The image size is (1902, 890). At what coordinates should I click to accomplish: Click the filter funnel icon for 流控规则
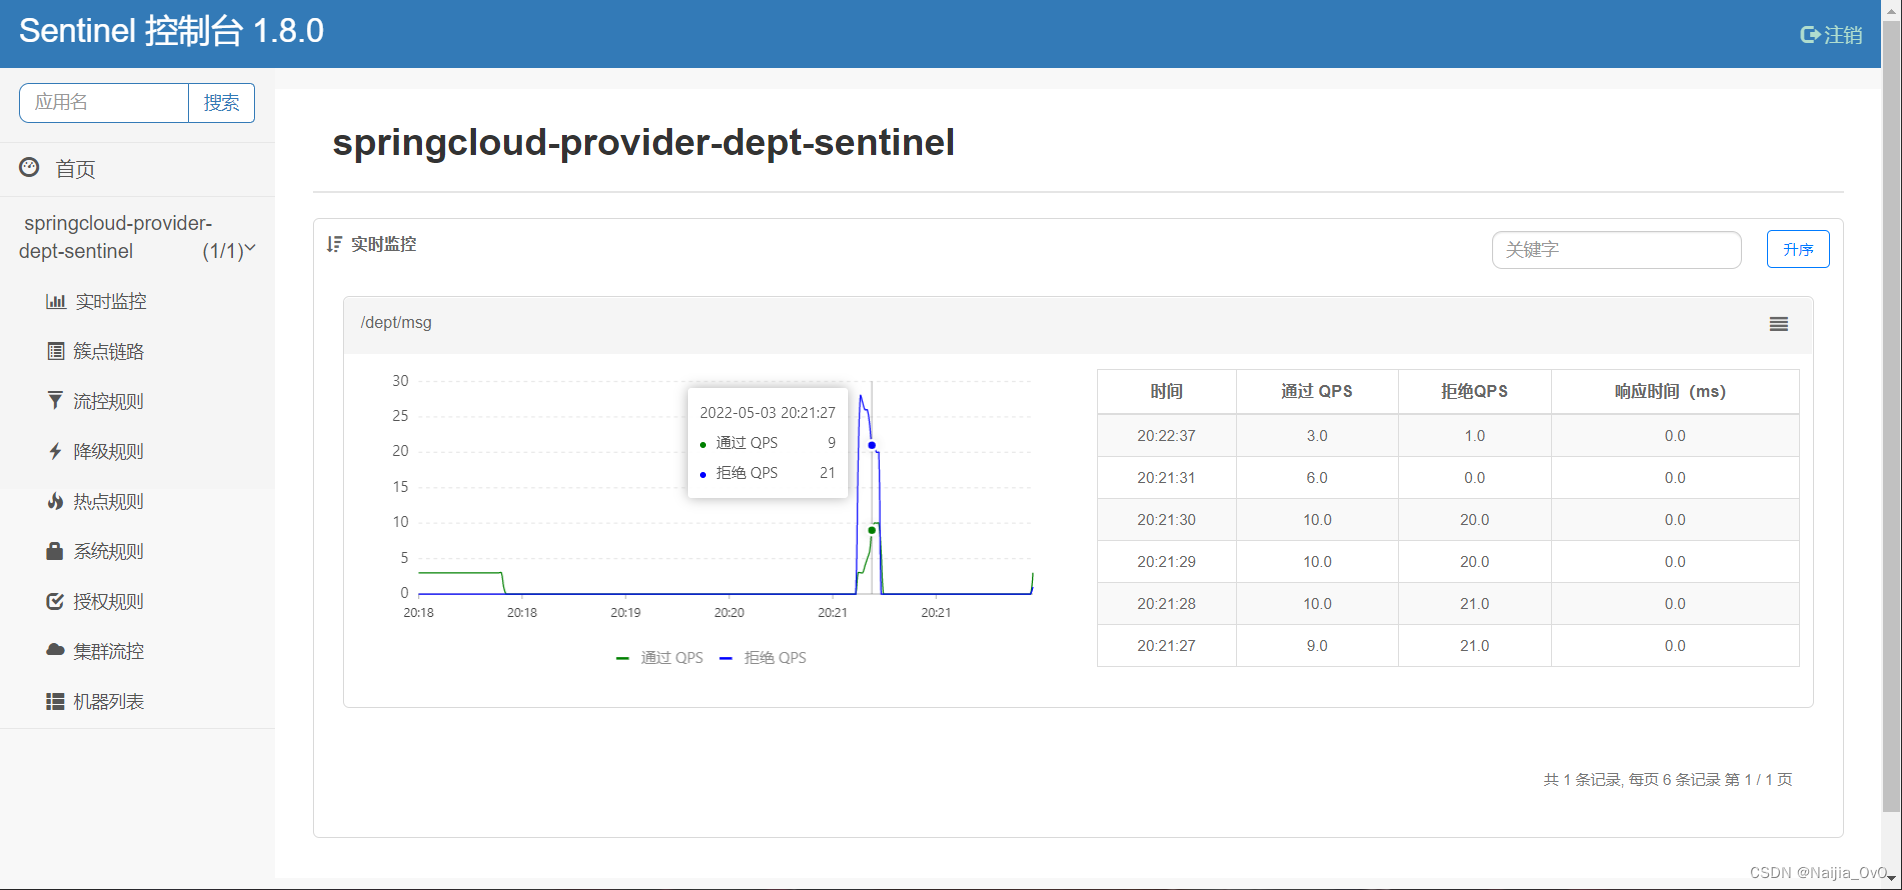tap(55, 401)
